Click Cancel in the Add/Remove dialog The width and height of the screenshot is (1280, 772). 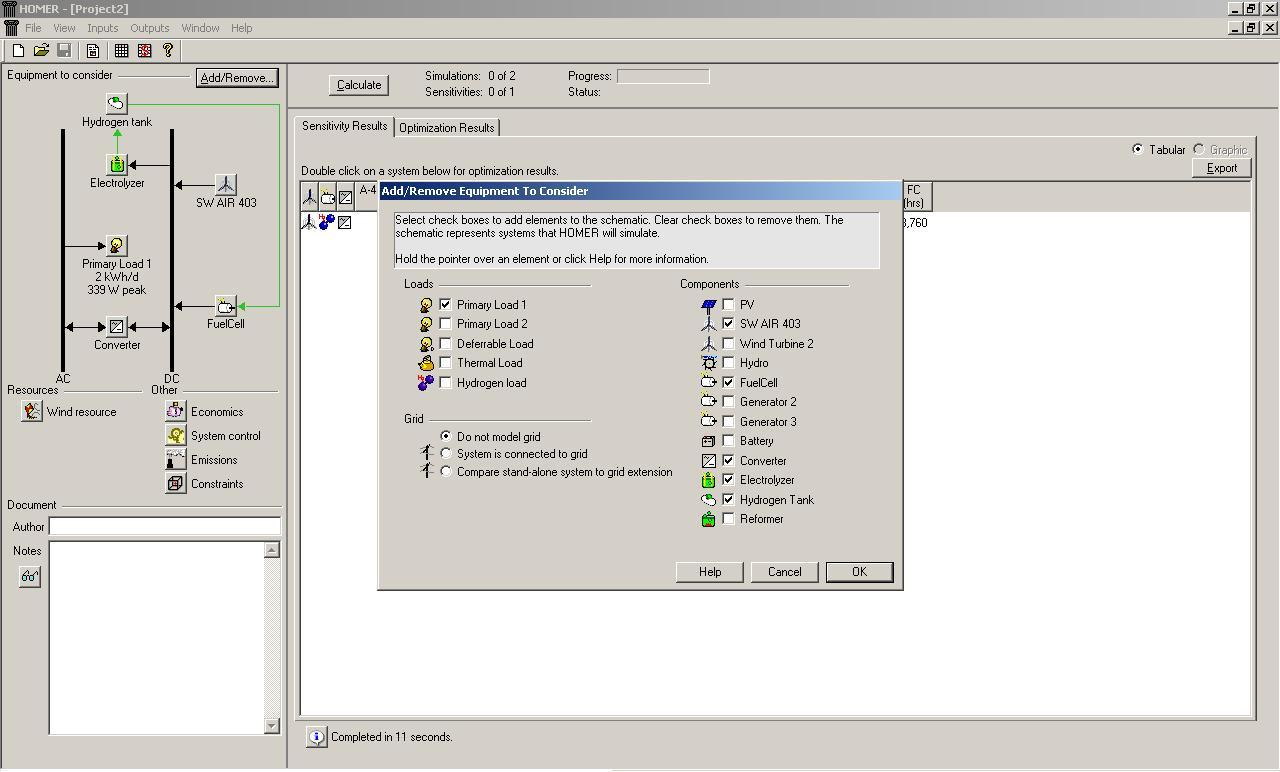click(x=784, y=572)
